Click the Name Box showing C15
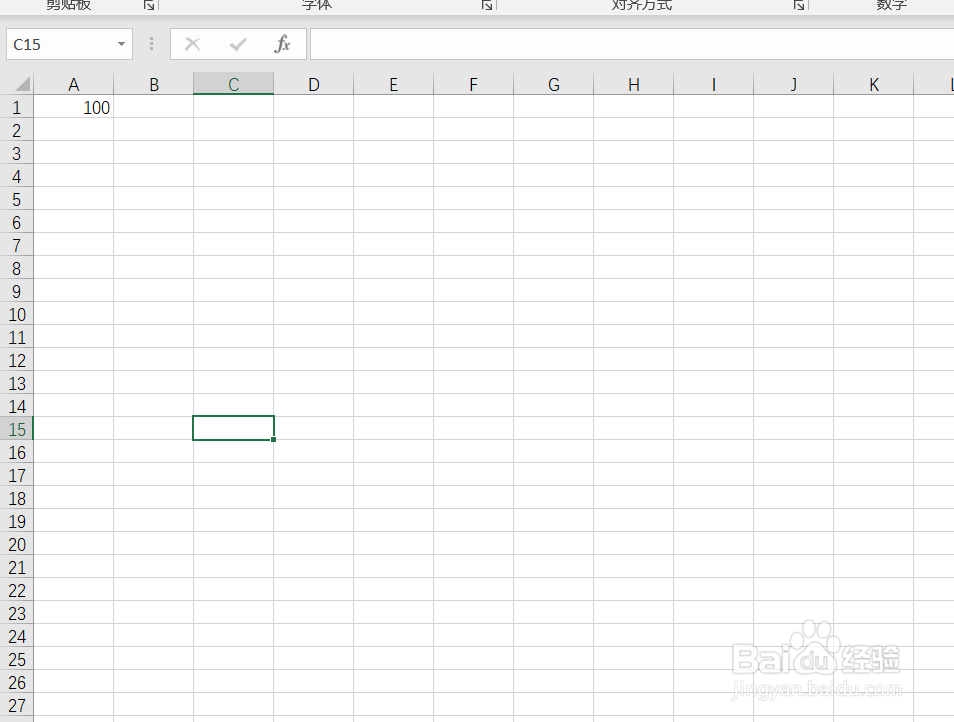 (69, 44)
